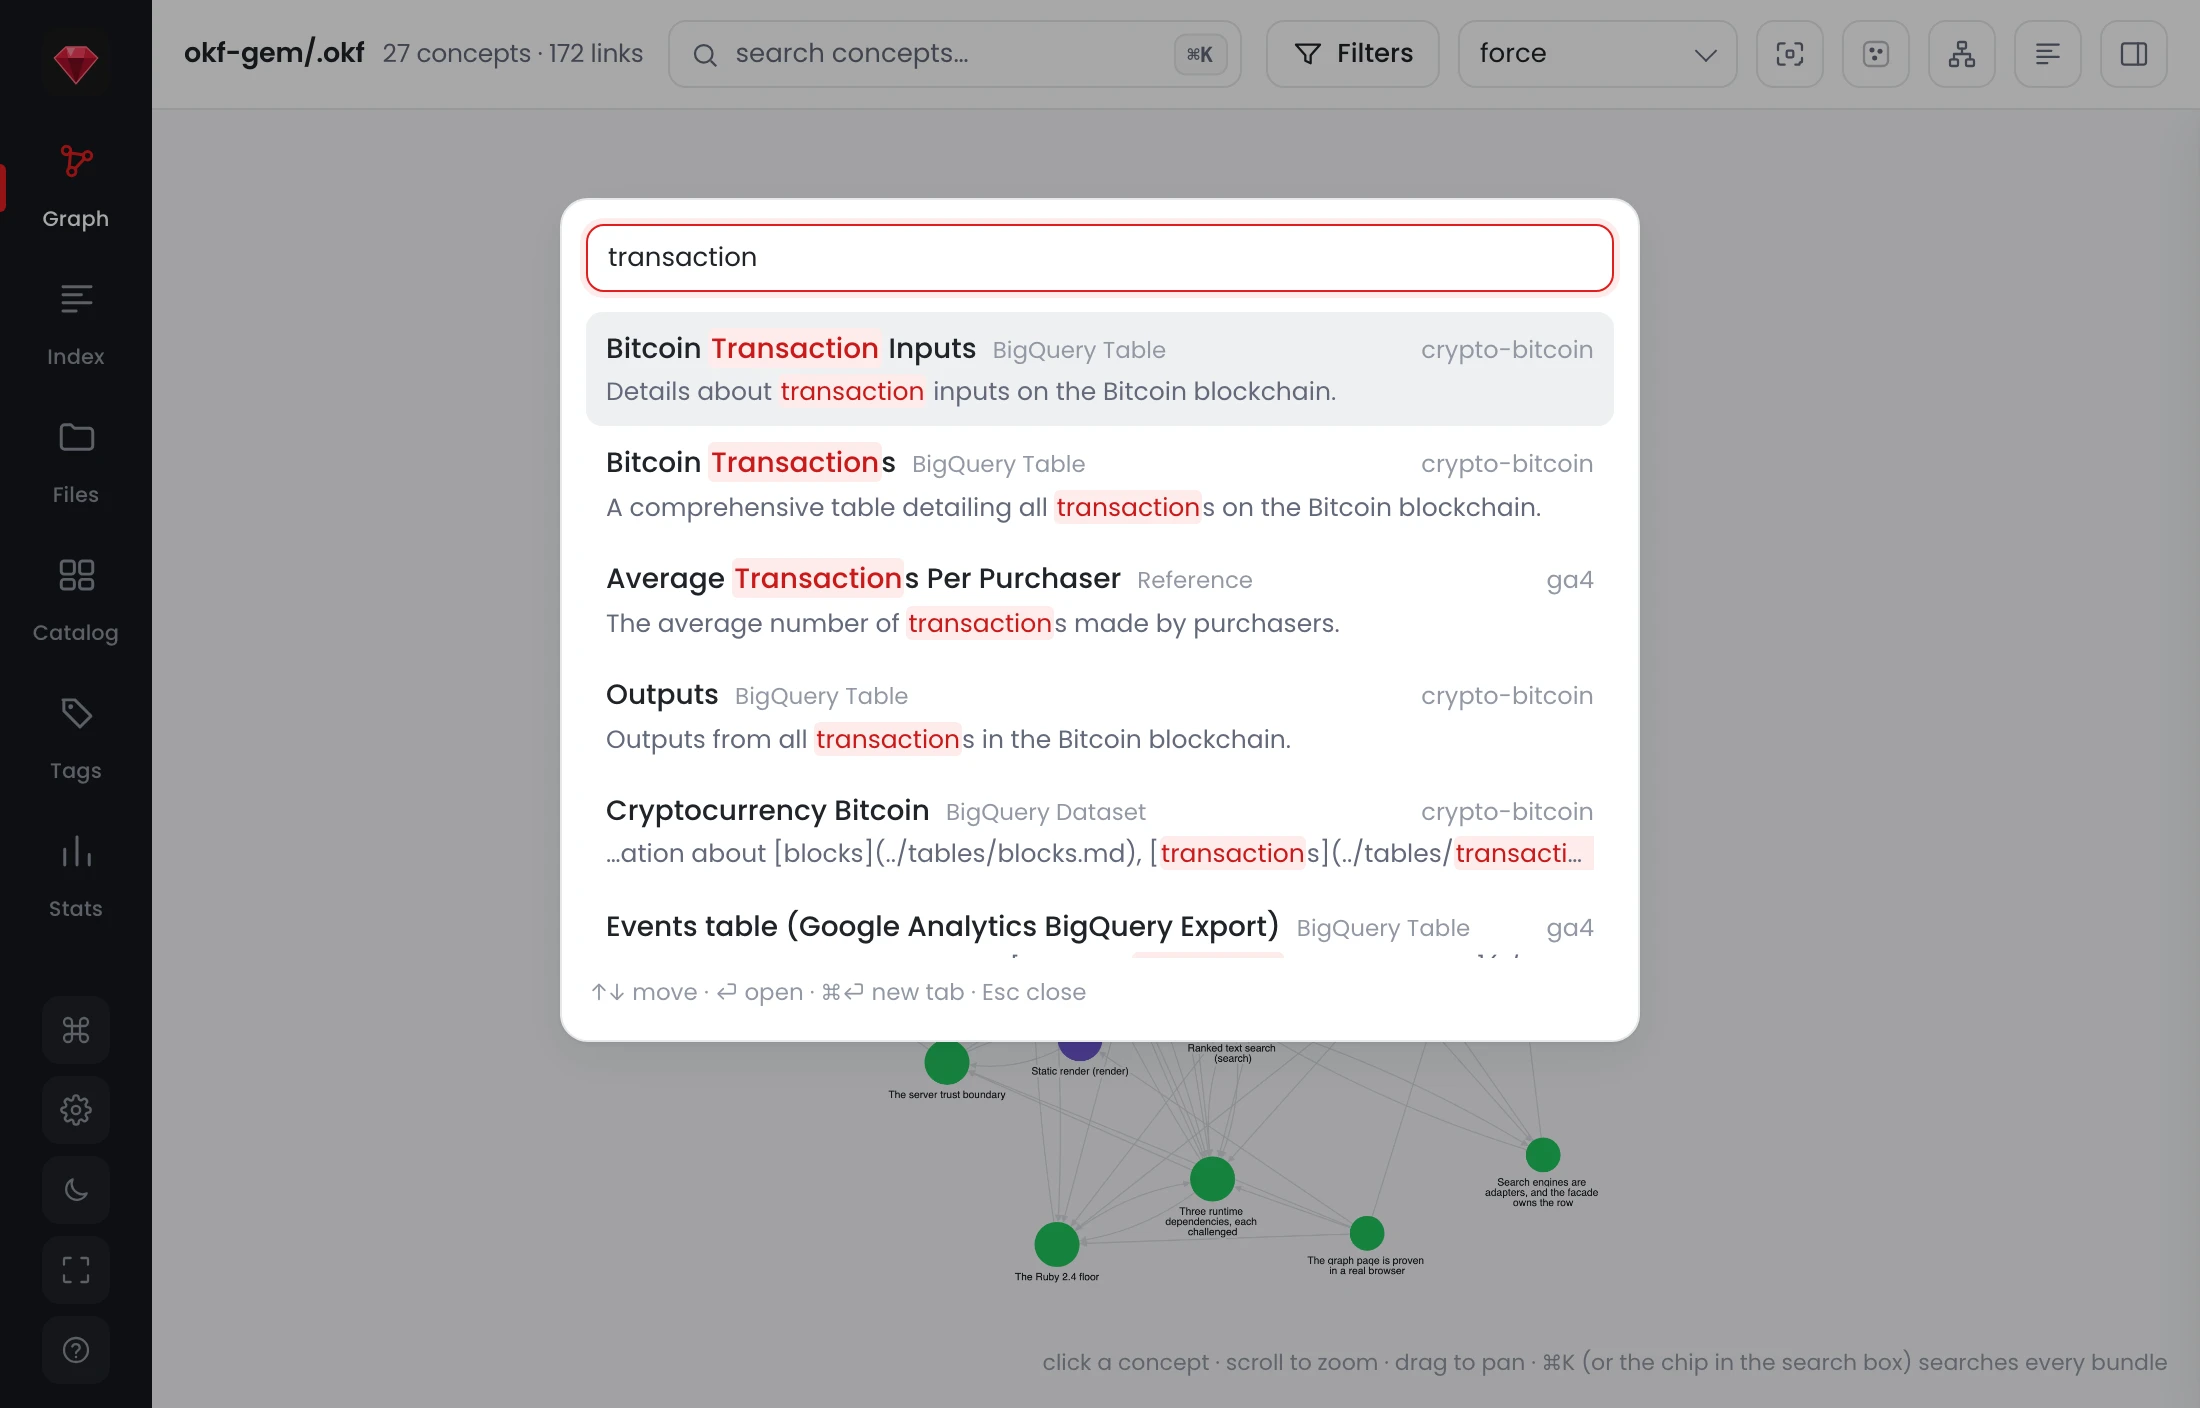Open the Catalog view in sidebar
Viewport: 2200px width, 1408px height.
point(76,601)
